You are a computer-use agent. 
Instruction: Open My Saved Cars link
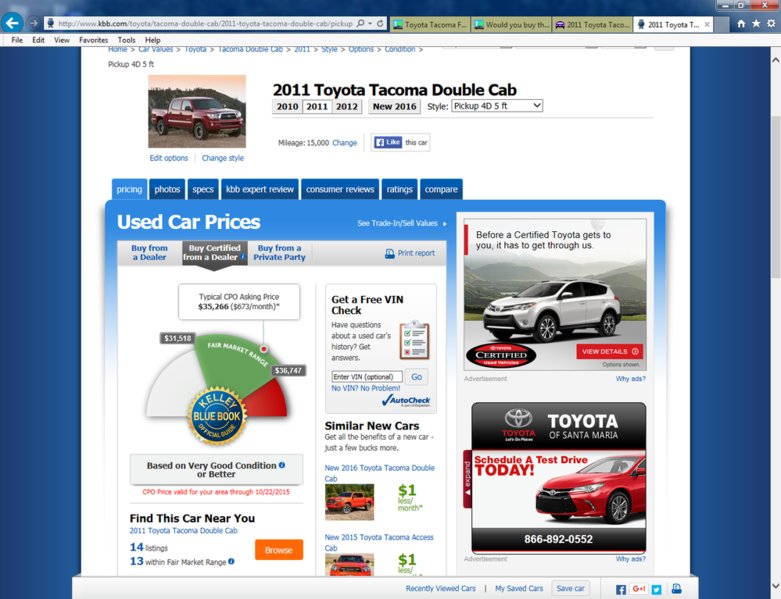(x=519, y=589)
